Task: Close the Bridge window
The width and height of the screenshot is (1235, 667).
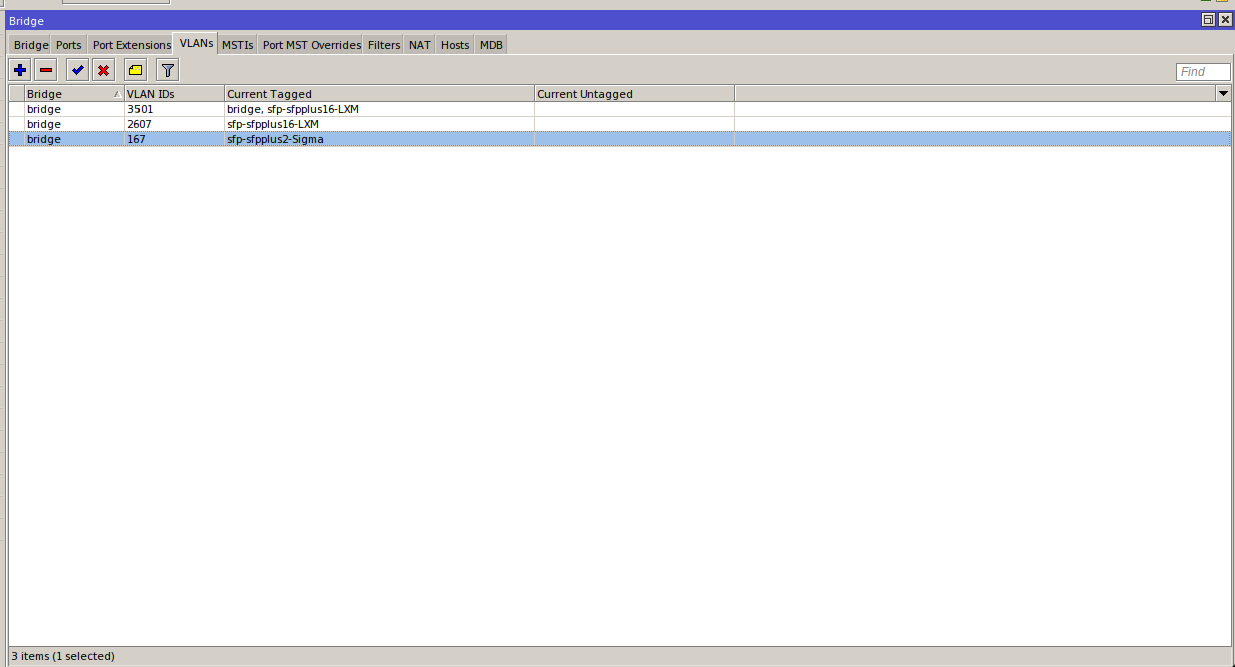Action: coord(1224,20)
